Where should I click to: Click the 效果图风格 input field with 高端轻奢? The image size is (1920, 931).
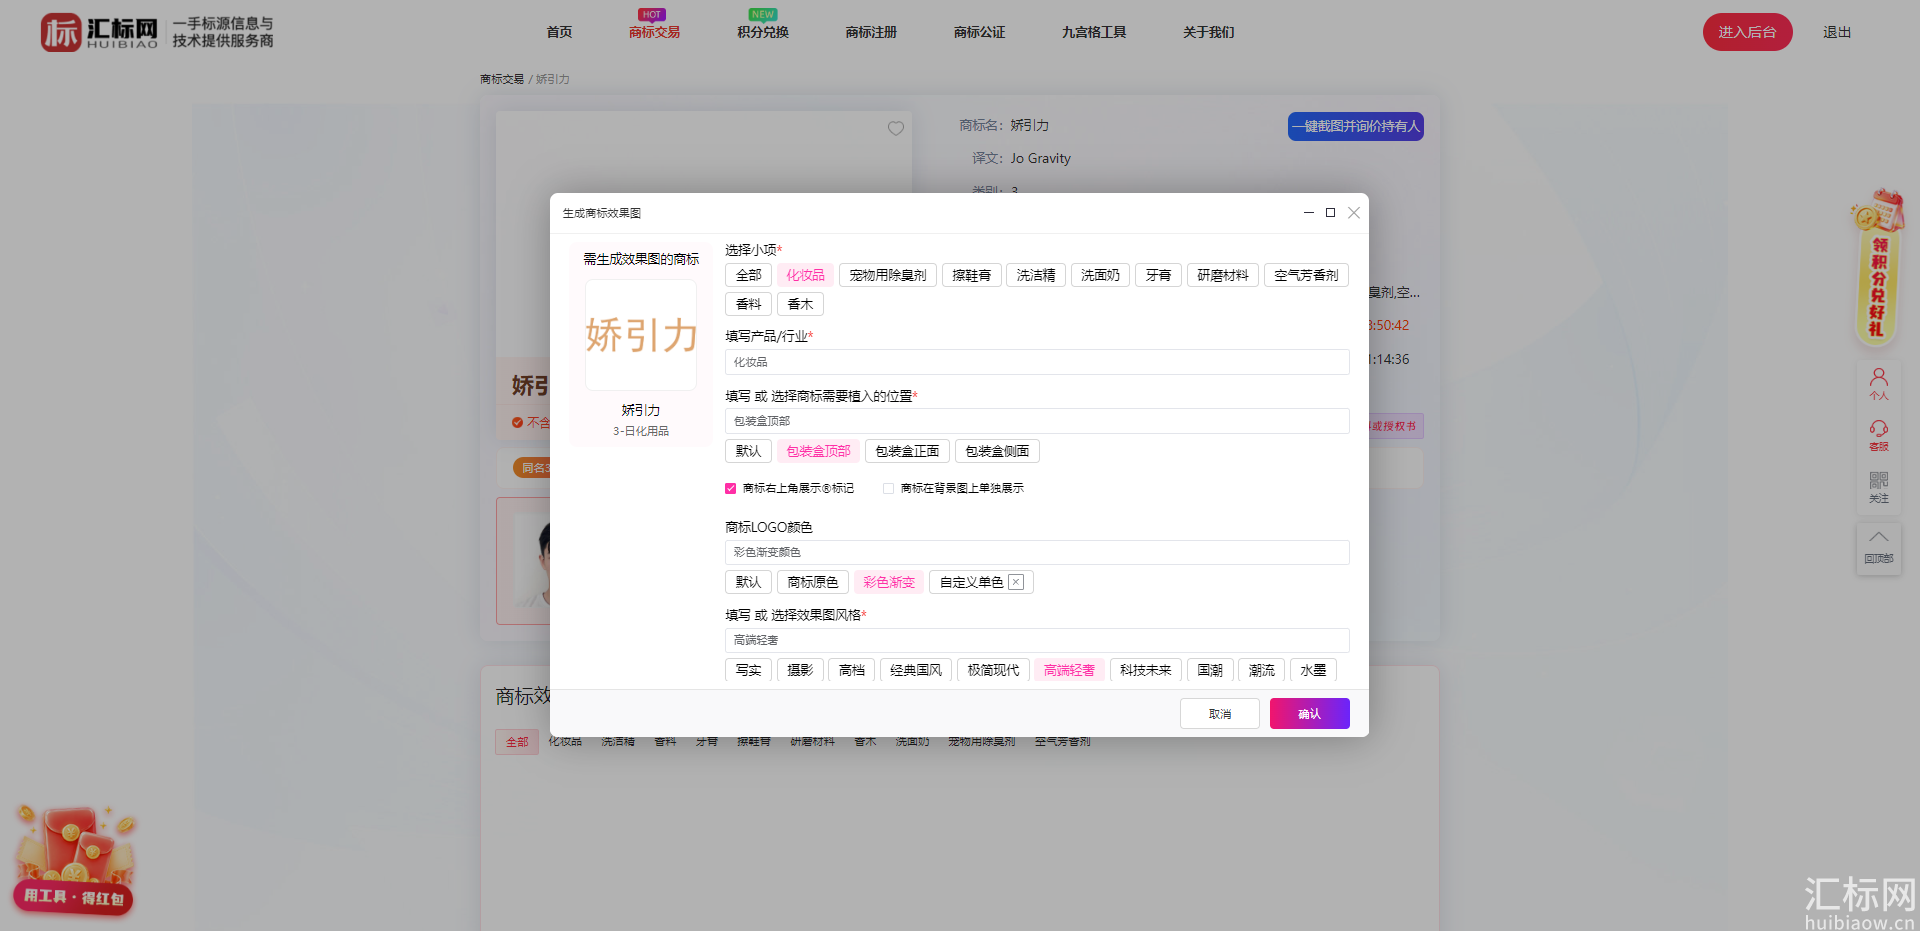1037,640
